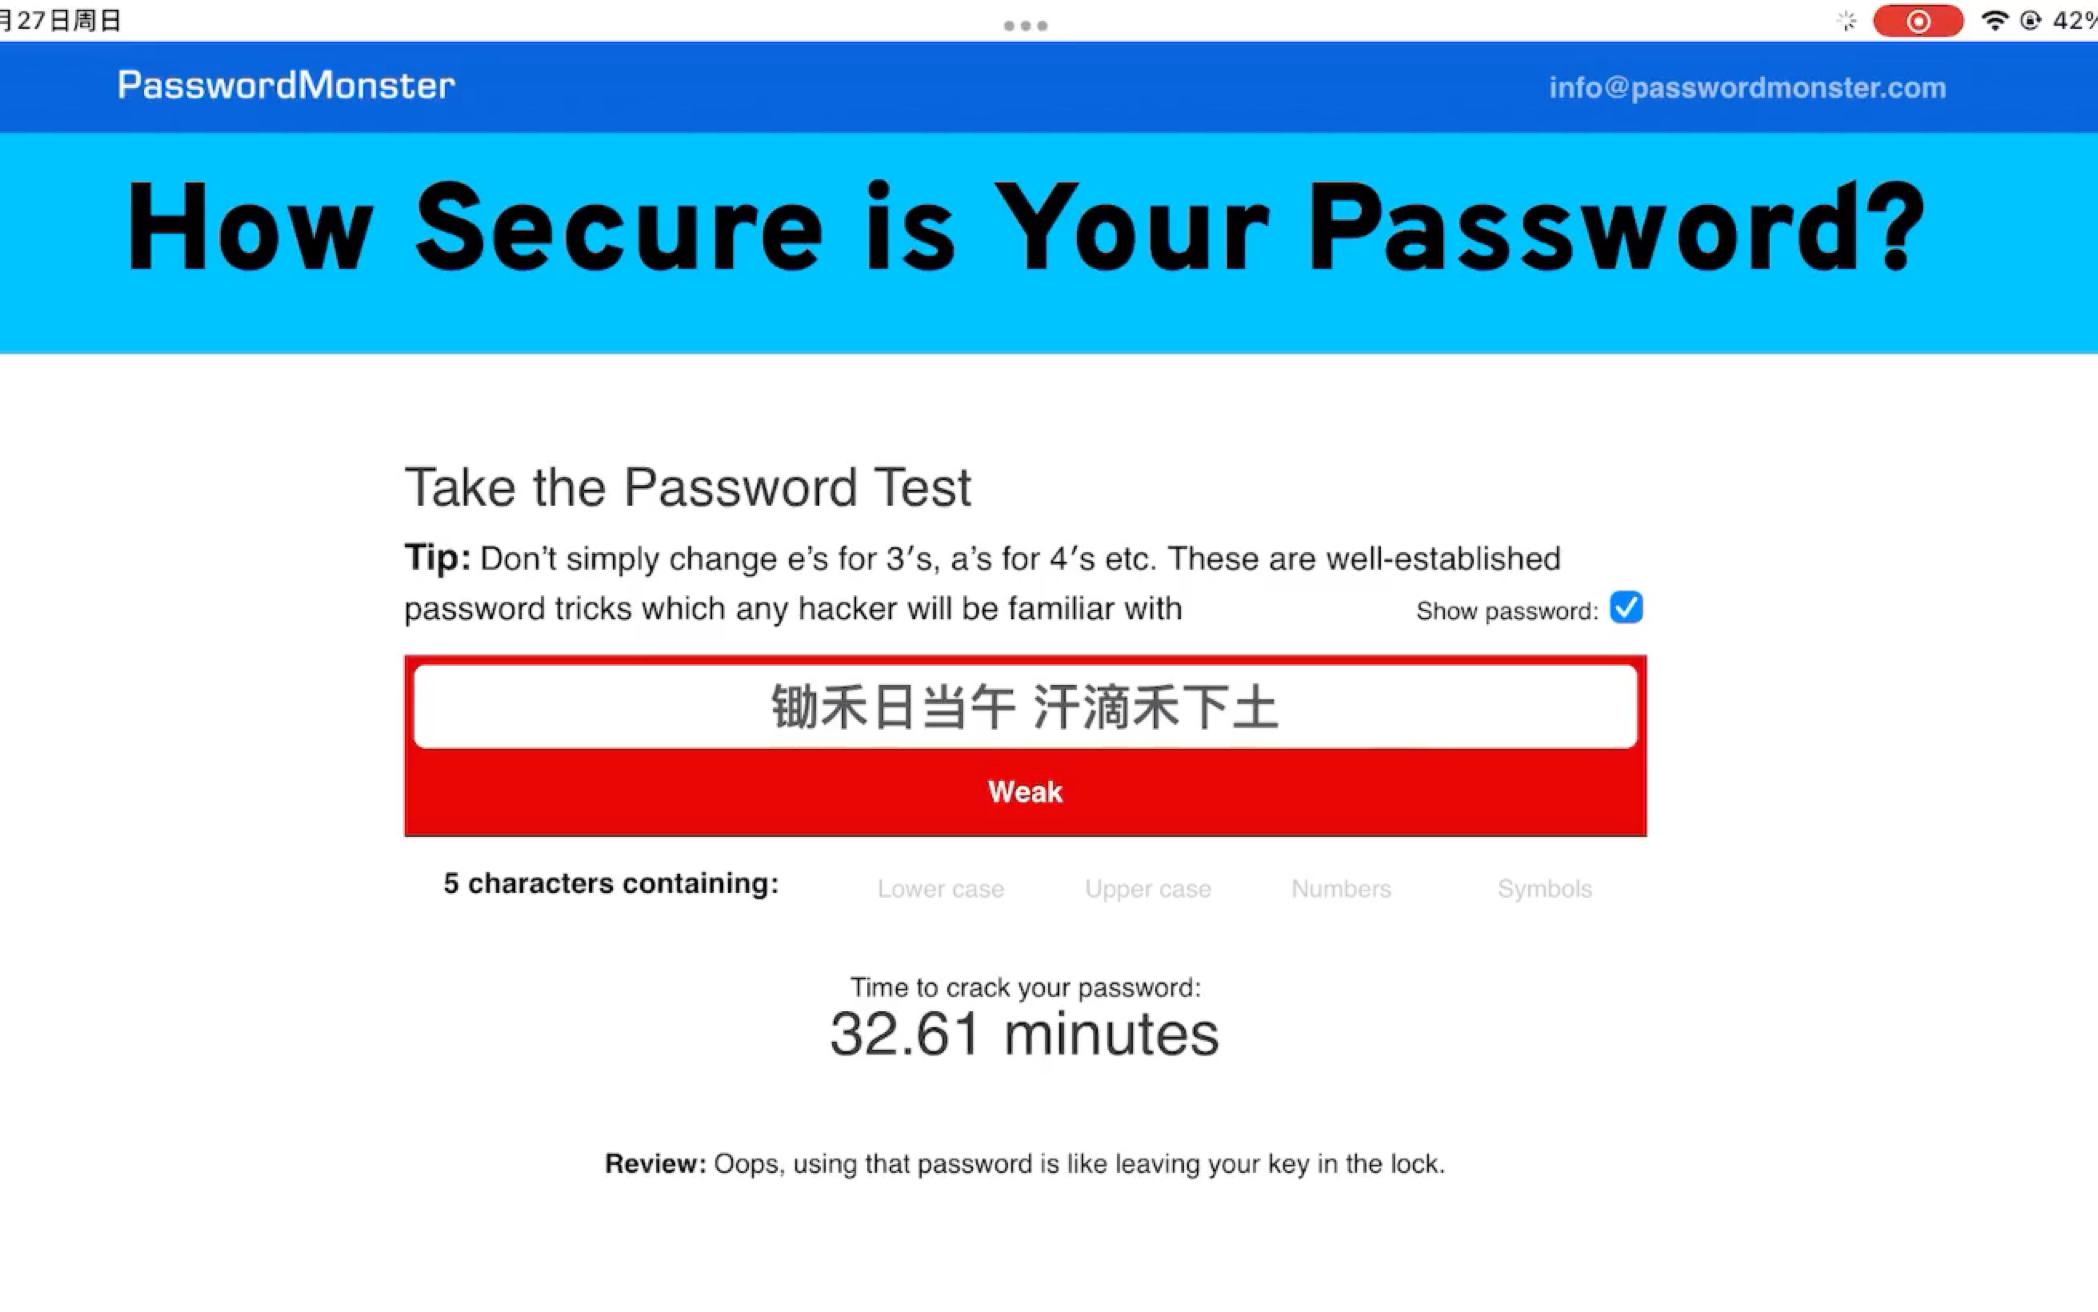This screenshot has width=2098, height=1312.
Task: Click the Take the Password Test header
Action: tap(688, 487)
